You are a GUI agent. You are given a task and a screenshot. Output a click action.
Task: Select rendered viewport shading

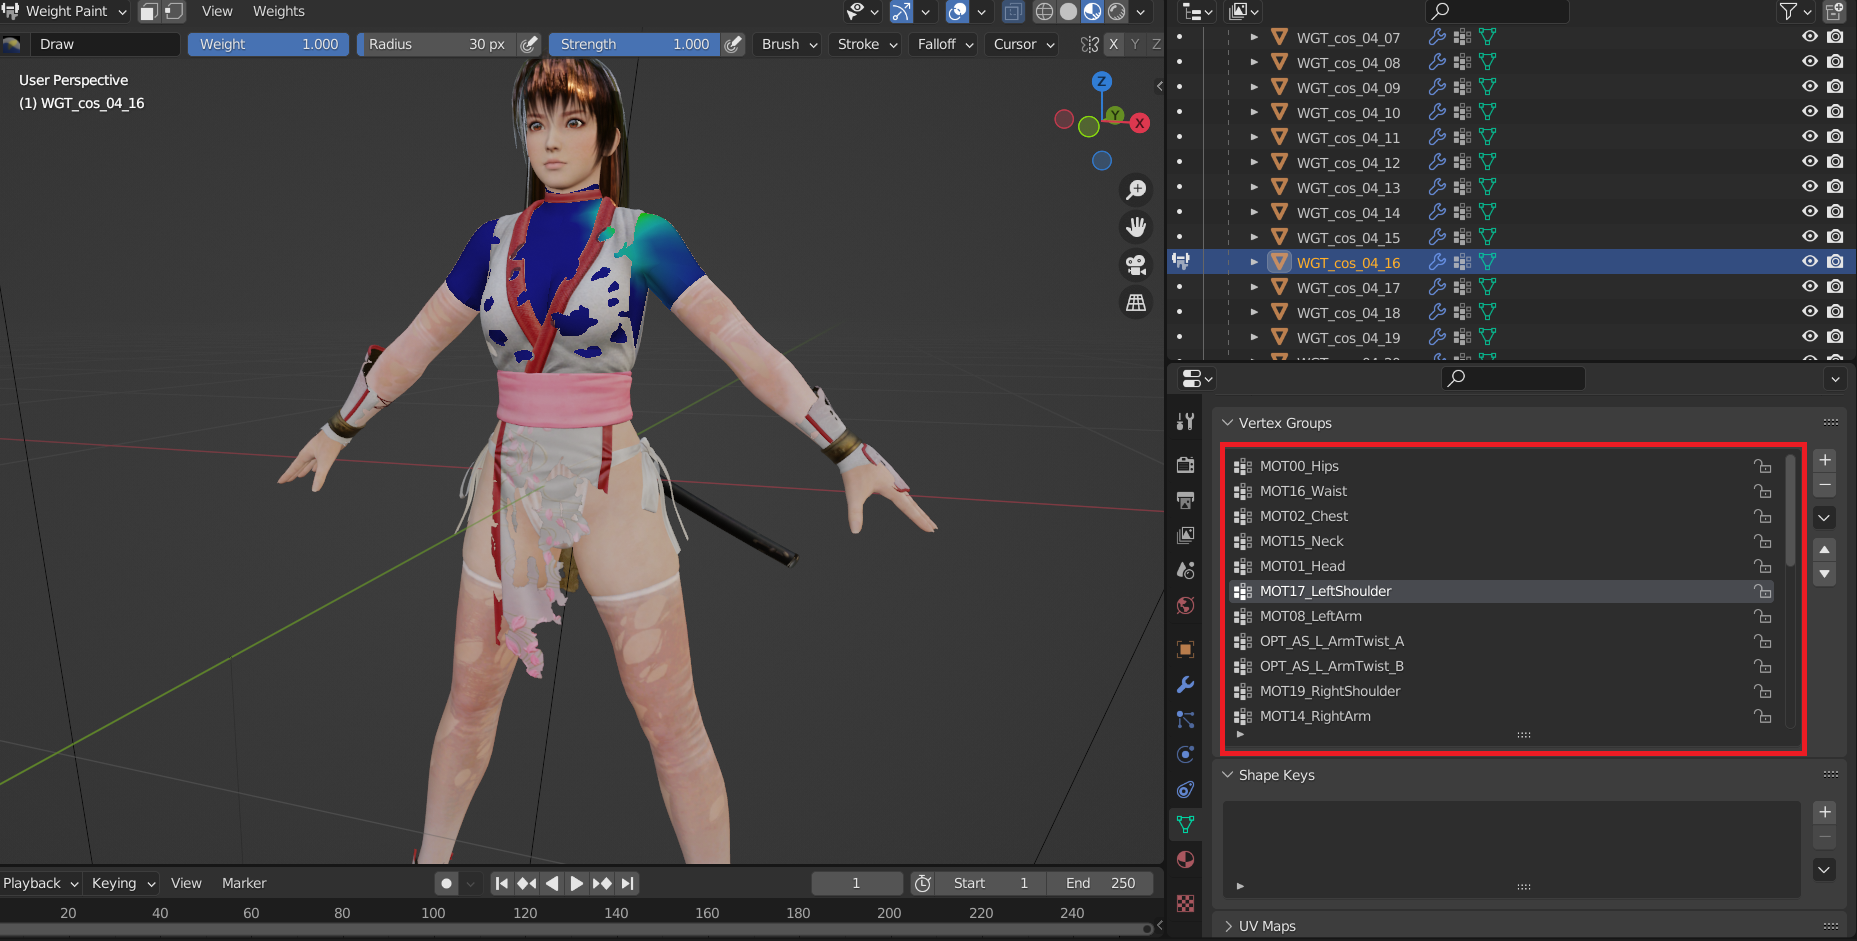1116,12
